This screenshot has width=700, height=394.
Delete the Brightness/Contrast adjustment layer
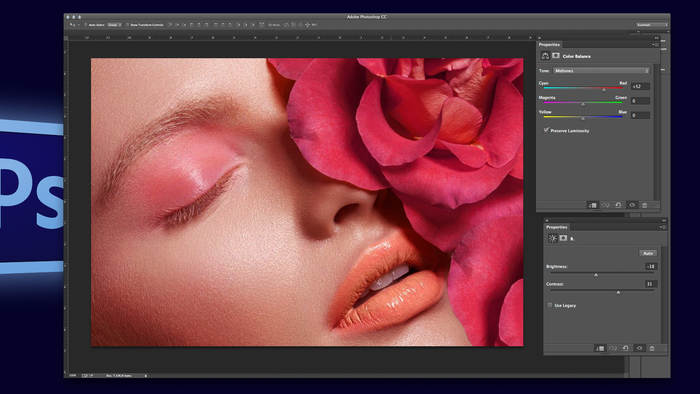tap(652, 348)
